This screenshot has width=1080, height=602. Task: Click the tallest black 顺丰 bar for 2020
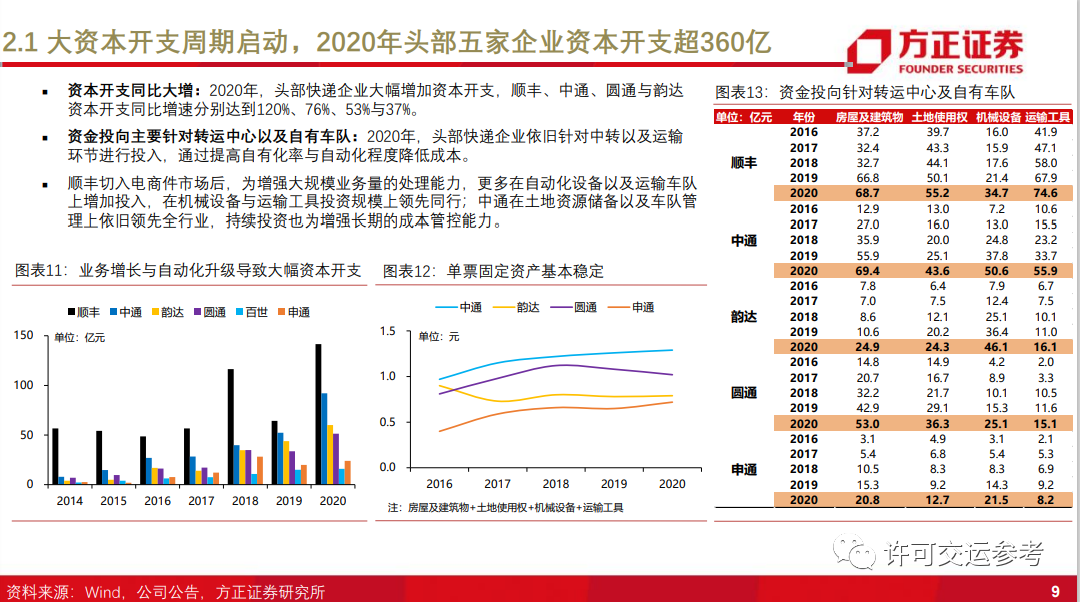coord(318,414)
